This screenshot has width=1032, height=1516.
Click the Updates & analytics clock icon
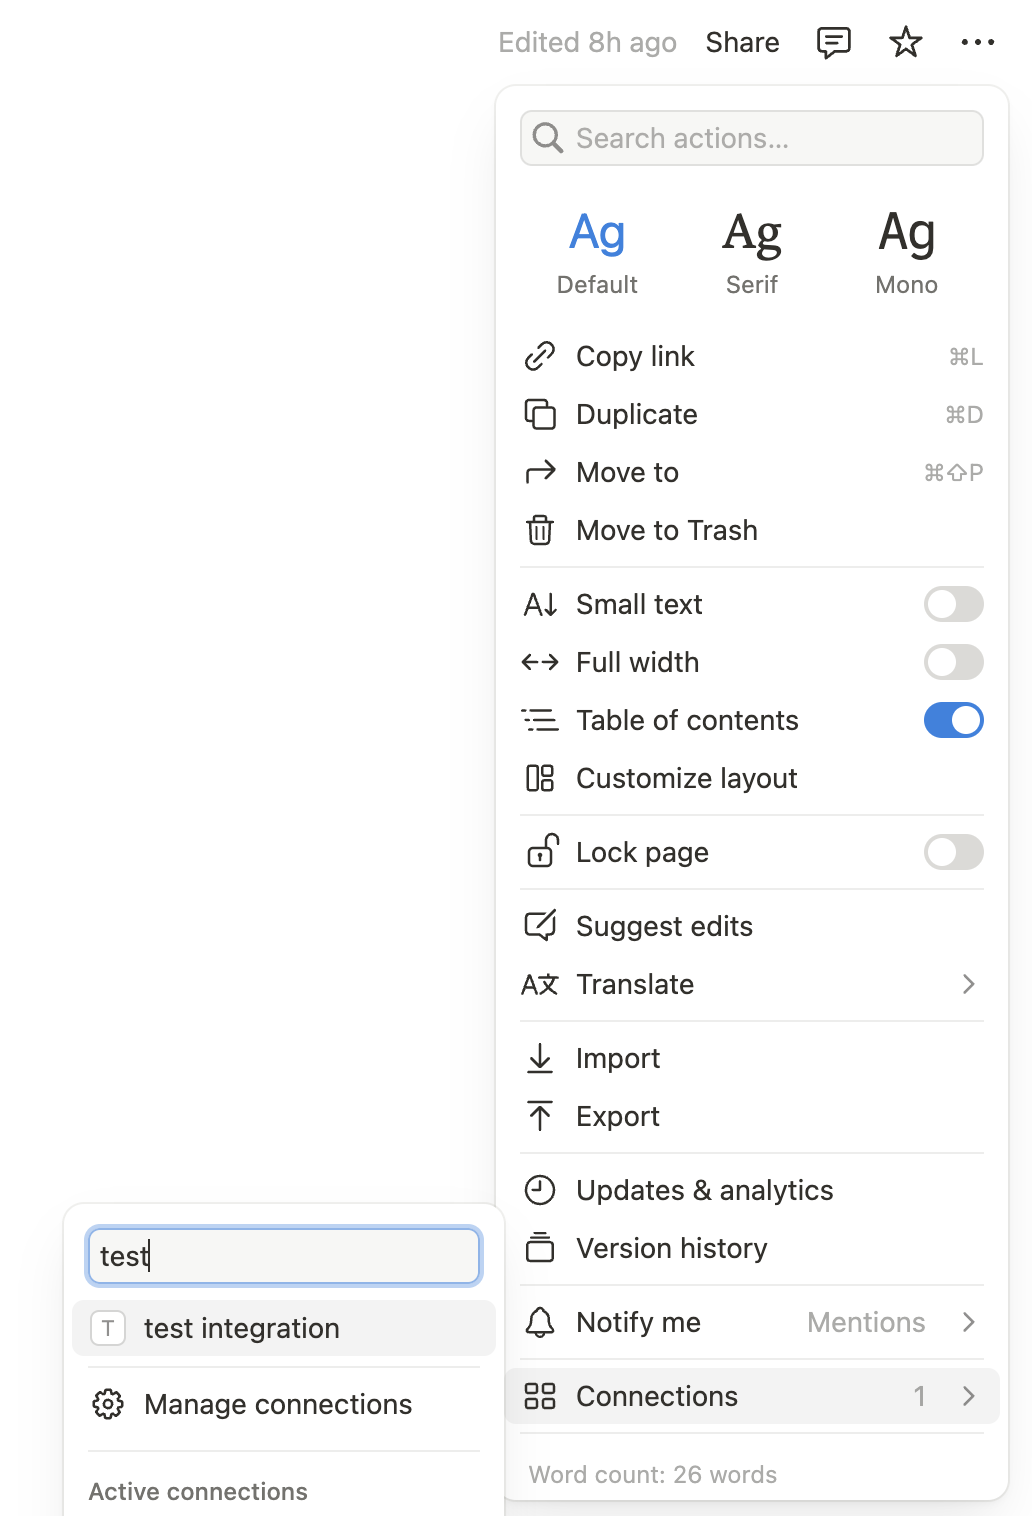click(x=540, y=1190)
